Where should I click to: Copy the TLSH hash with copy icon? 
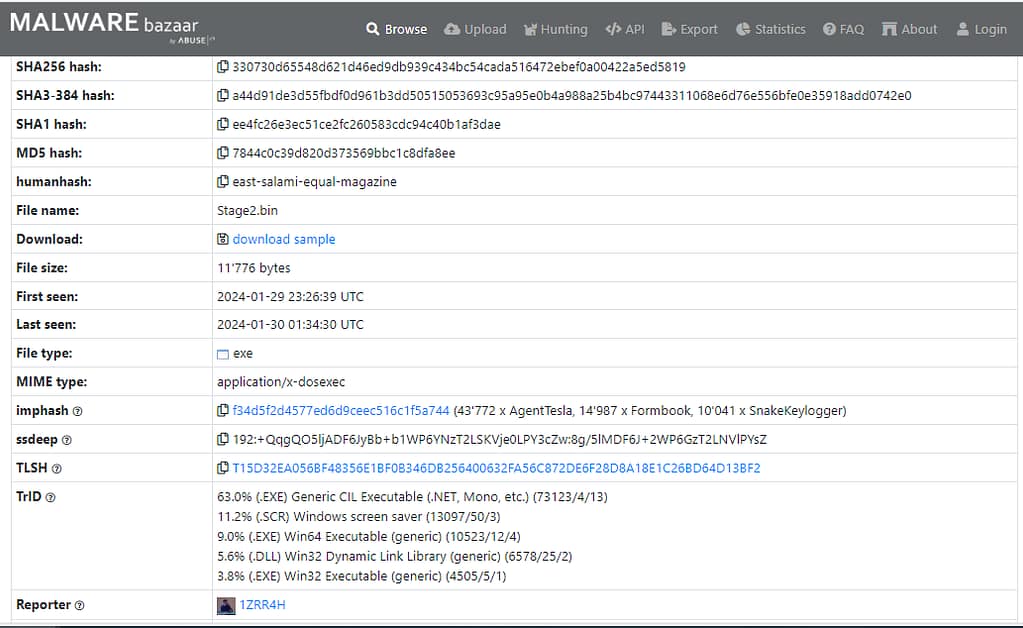(223, 468)
